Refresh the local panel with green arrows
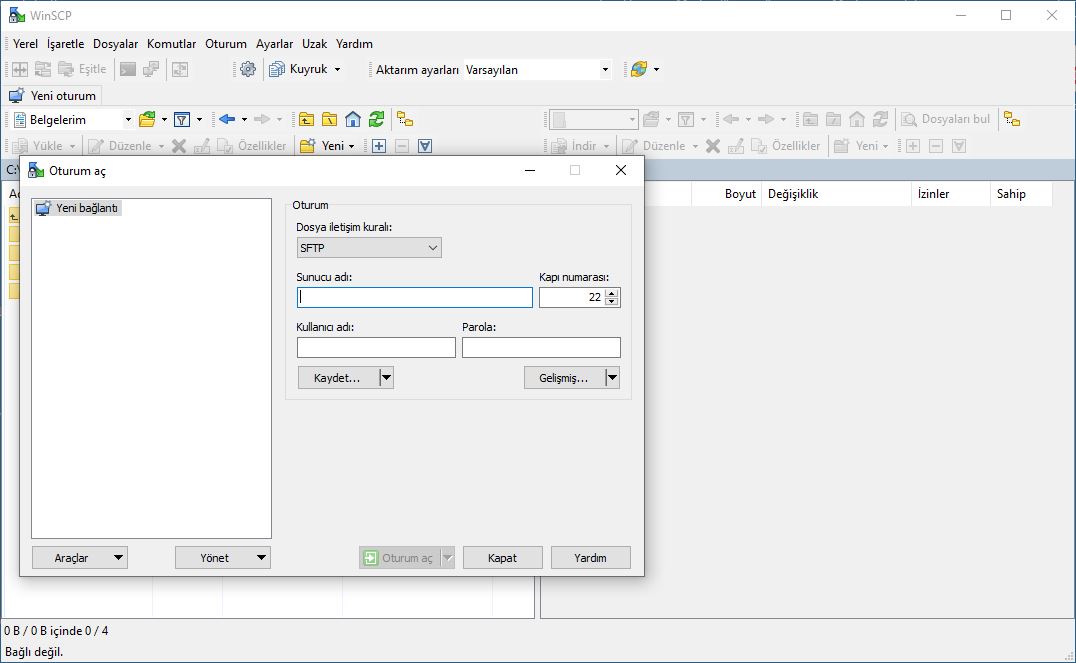Screen dimensions: 1076x663 376,119
